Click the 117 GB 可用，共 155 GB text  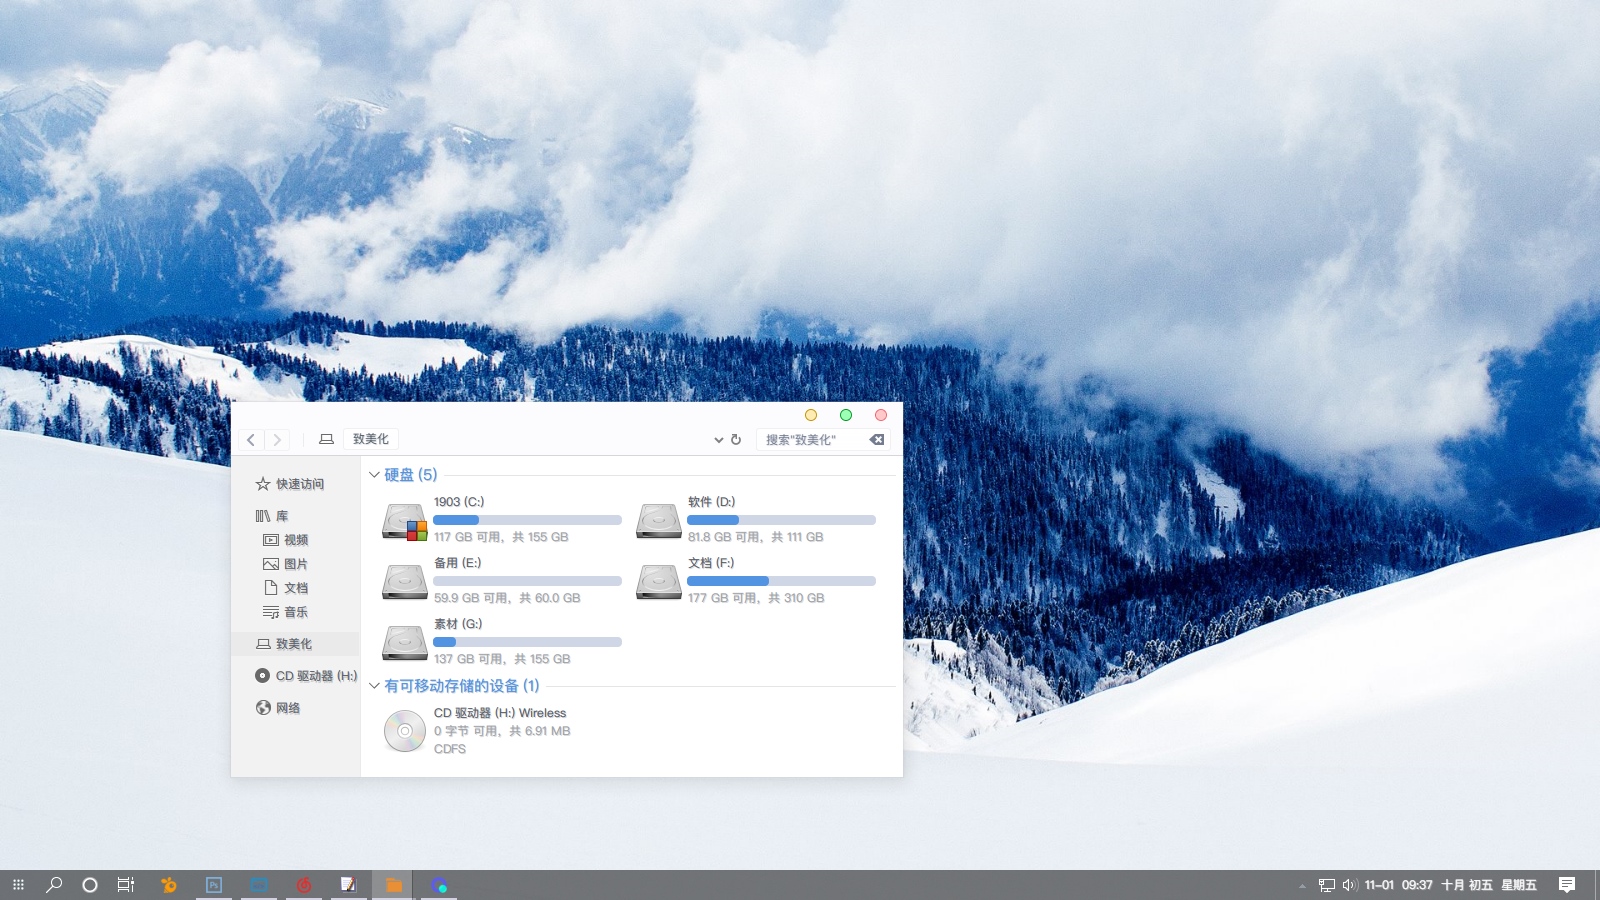(x=501, y=537)
